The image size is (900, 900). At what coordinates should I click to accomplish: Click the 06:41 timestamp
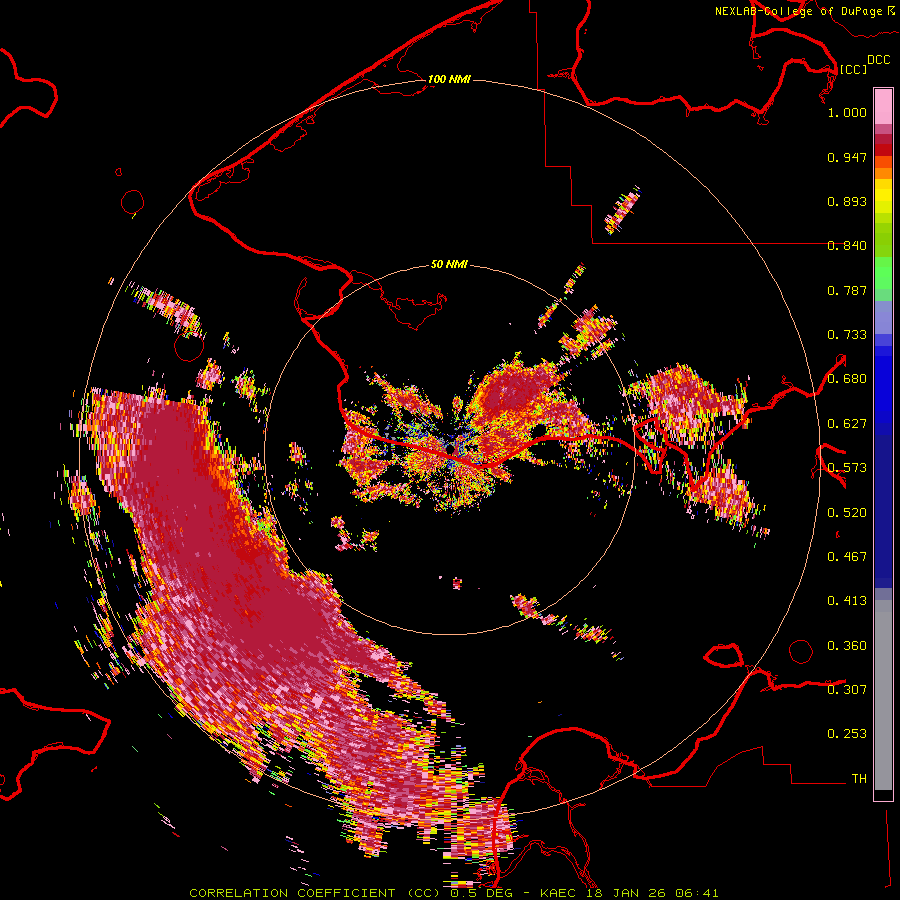tap(697, 893)
